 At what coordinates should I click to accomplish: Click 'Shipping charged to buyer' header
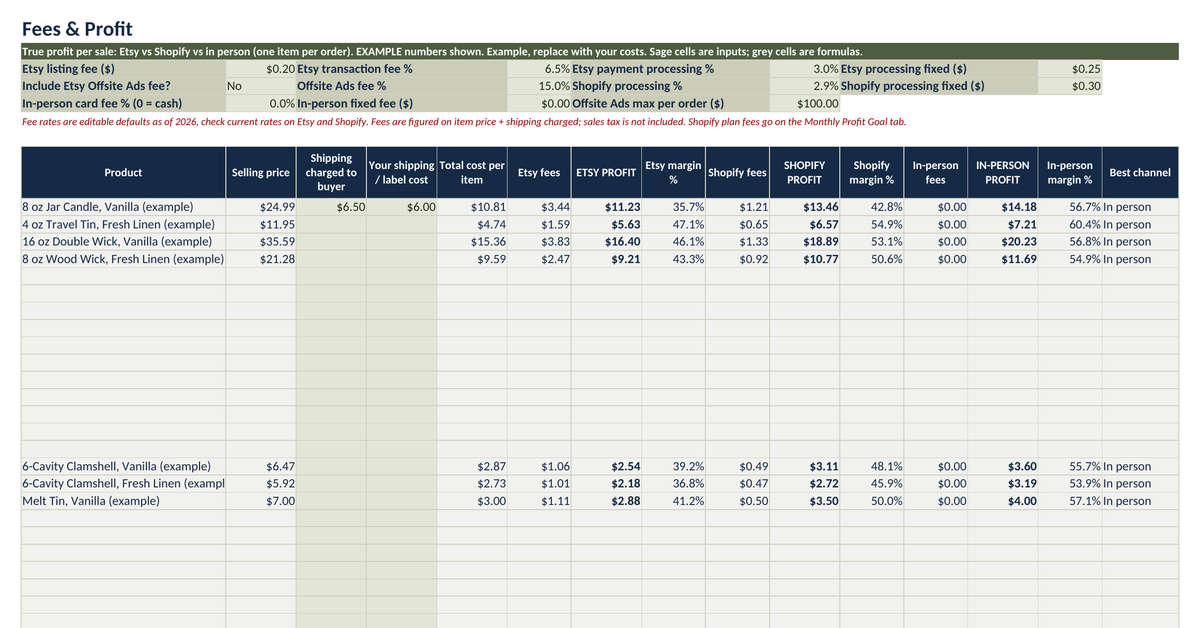pos(331,172)
